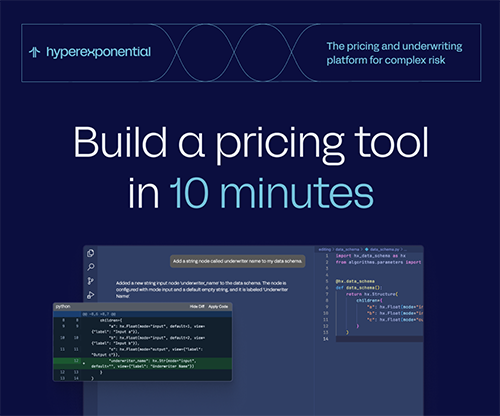The width and height of the screenshot is (500, 416).
Task: Click 'children={' in the editor pane
Action: 370,300
